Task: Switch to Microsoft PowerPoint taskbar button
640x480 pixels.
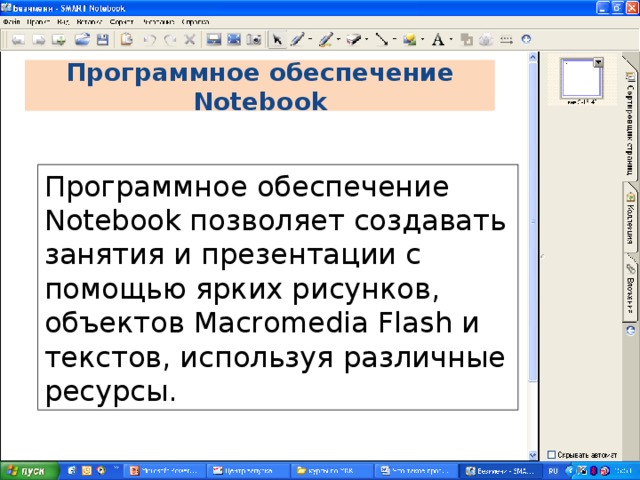Action: pos(164,471)
